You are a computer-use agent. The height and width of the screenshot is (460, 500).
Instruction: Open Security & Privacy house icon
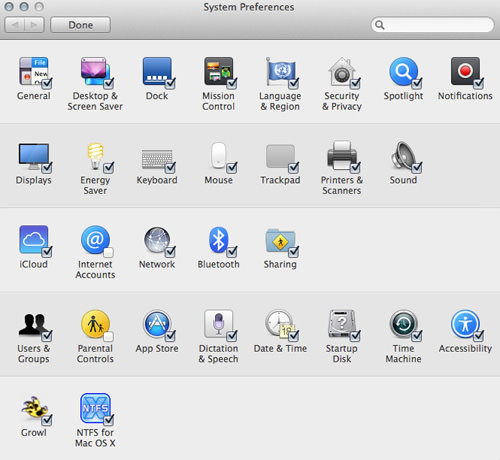point(342,71)
